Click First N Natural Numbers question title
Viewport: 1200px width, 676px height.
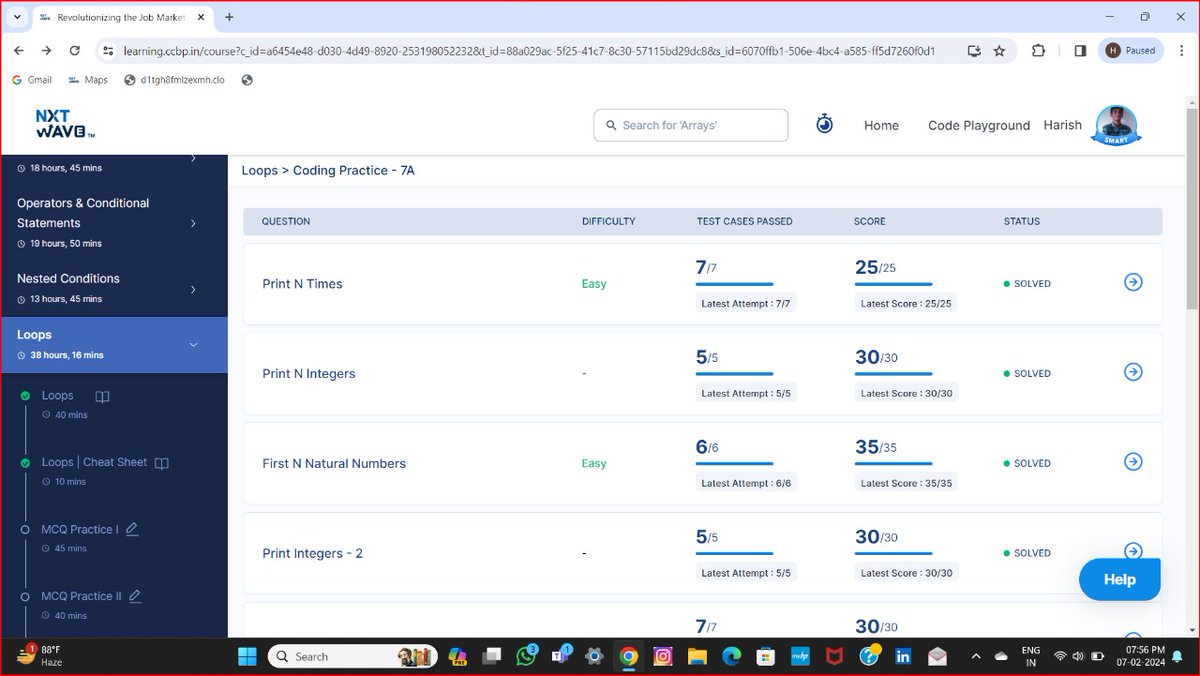(x=334, y=464)
